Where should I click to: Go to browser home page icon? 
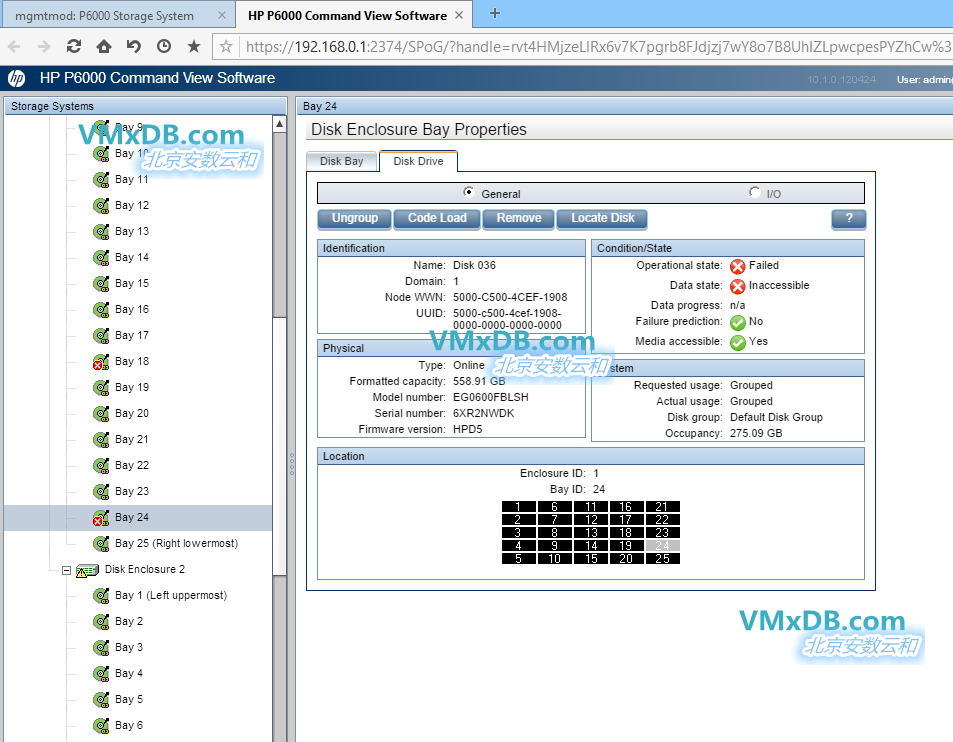pyautogui.click(x=104, y=46)
